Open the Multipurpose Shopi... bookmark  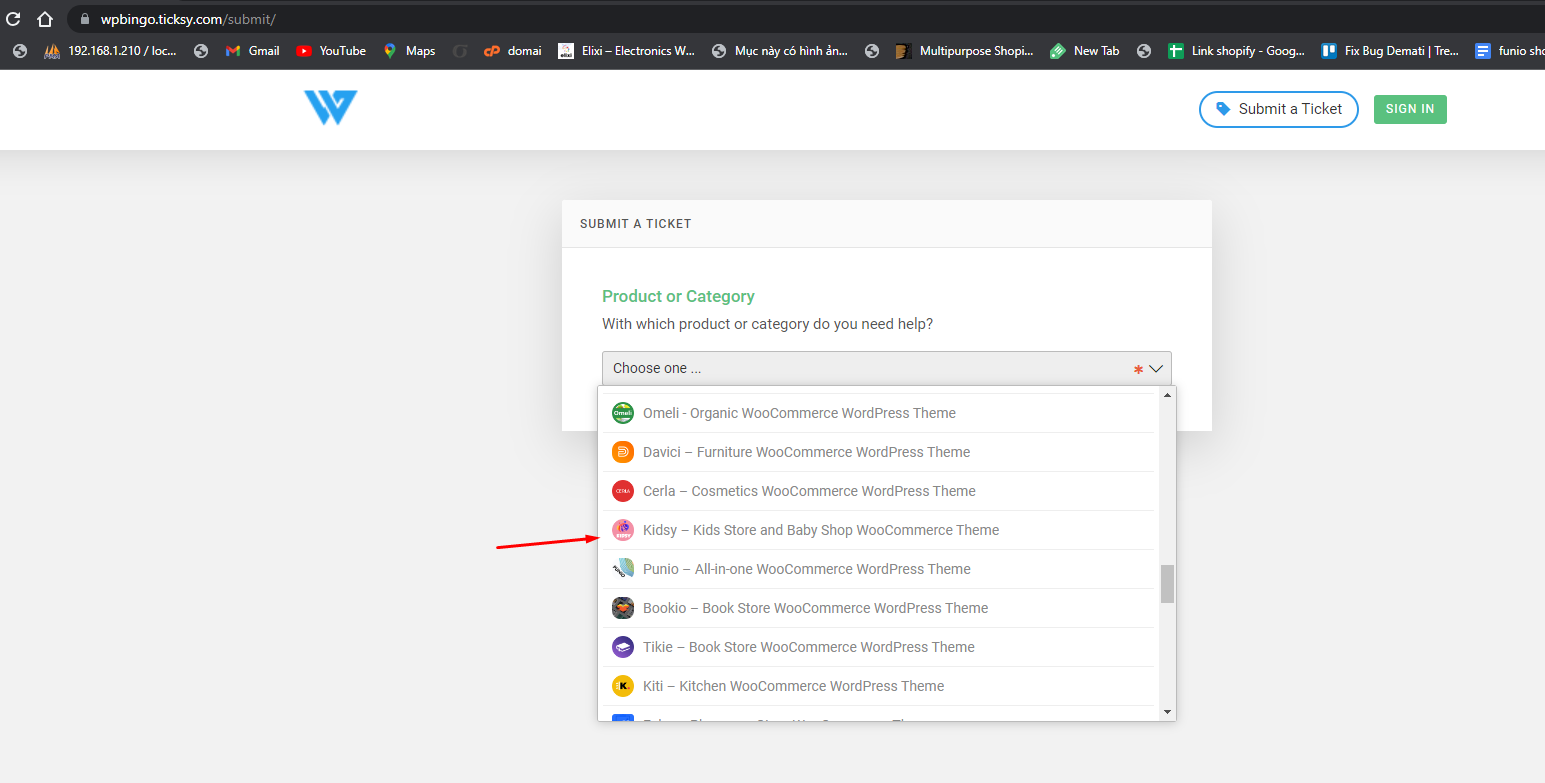(964, 51)
